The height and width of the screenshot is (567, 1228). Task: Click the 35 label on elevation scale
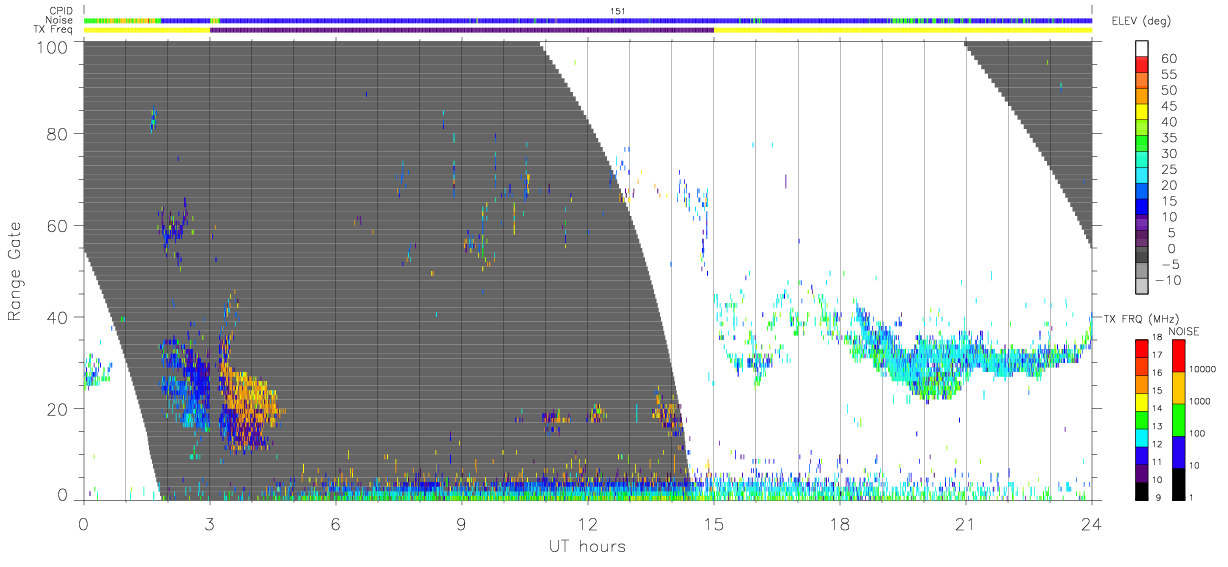[x=1167, y=137]
